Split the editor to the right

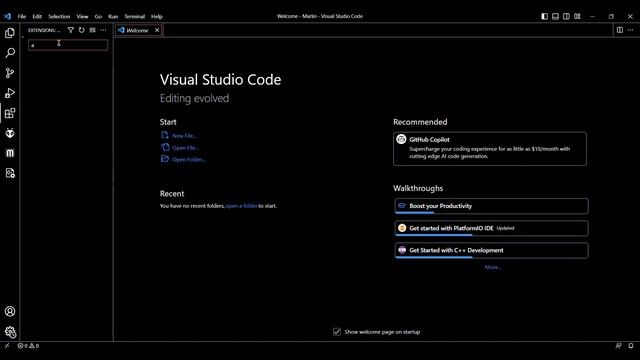tap(620, 30)
